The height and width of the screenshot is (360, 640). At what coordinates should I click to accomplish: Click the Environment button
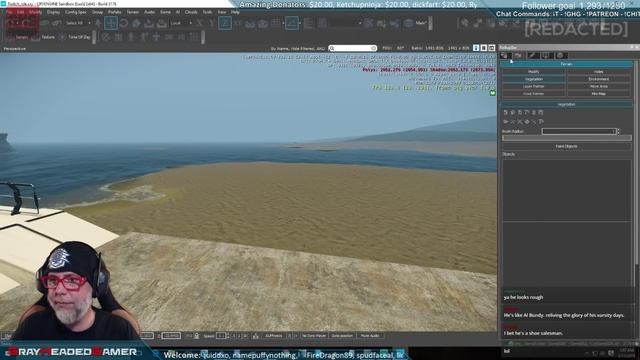click(x=598, y=79)
